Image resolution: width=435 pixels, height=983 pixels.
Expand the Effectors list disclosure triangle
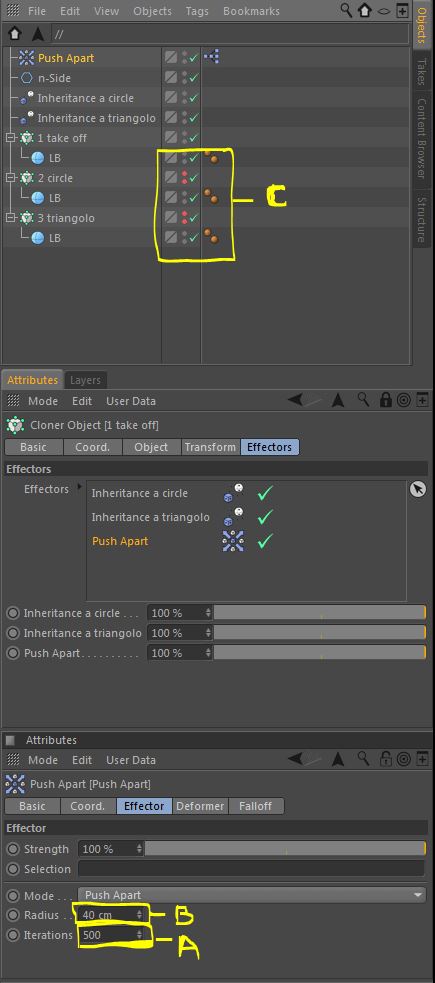79,487
